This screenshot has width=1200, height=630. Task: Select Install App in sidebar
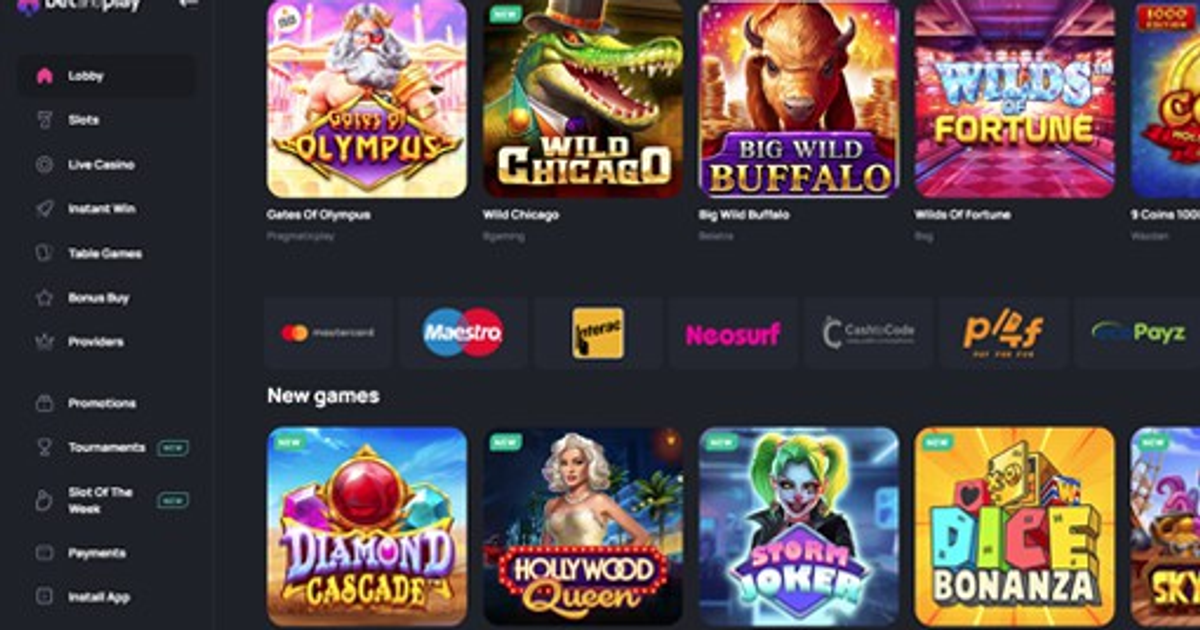[99, 597]
